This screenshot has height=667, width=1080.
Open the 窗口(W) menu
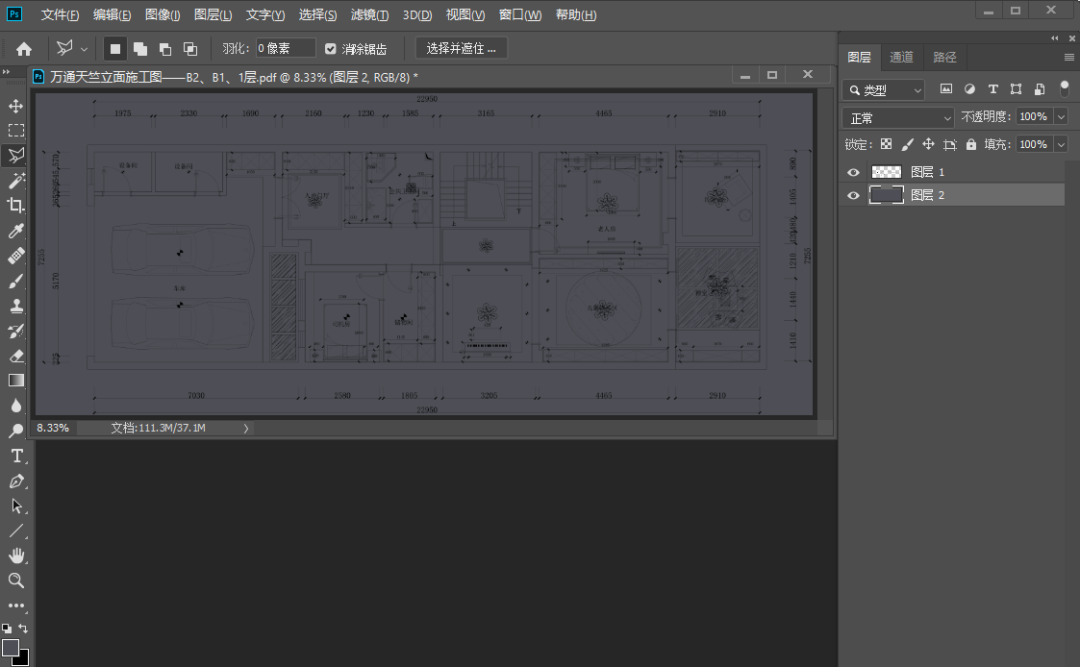[520, 14]
